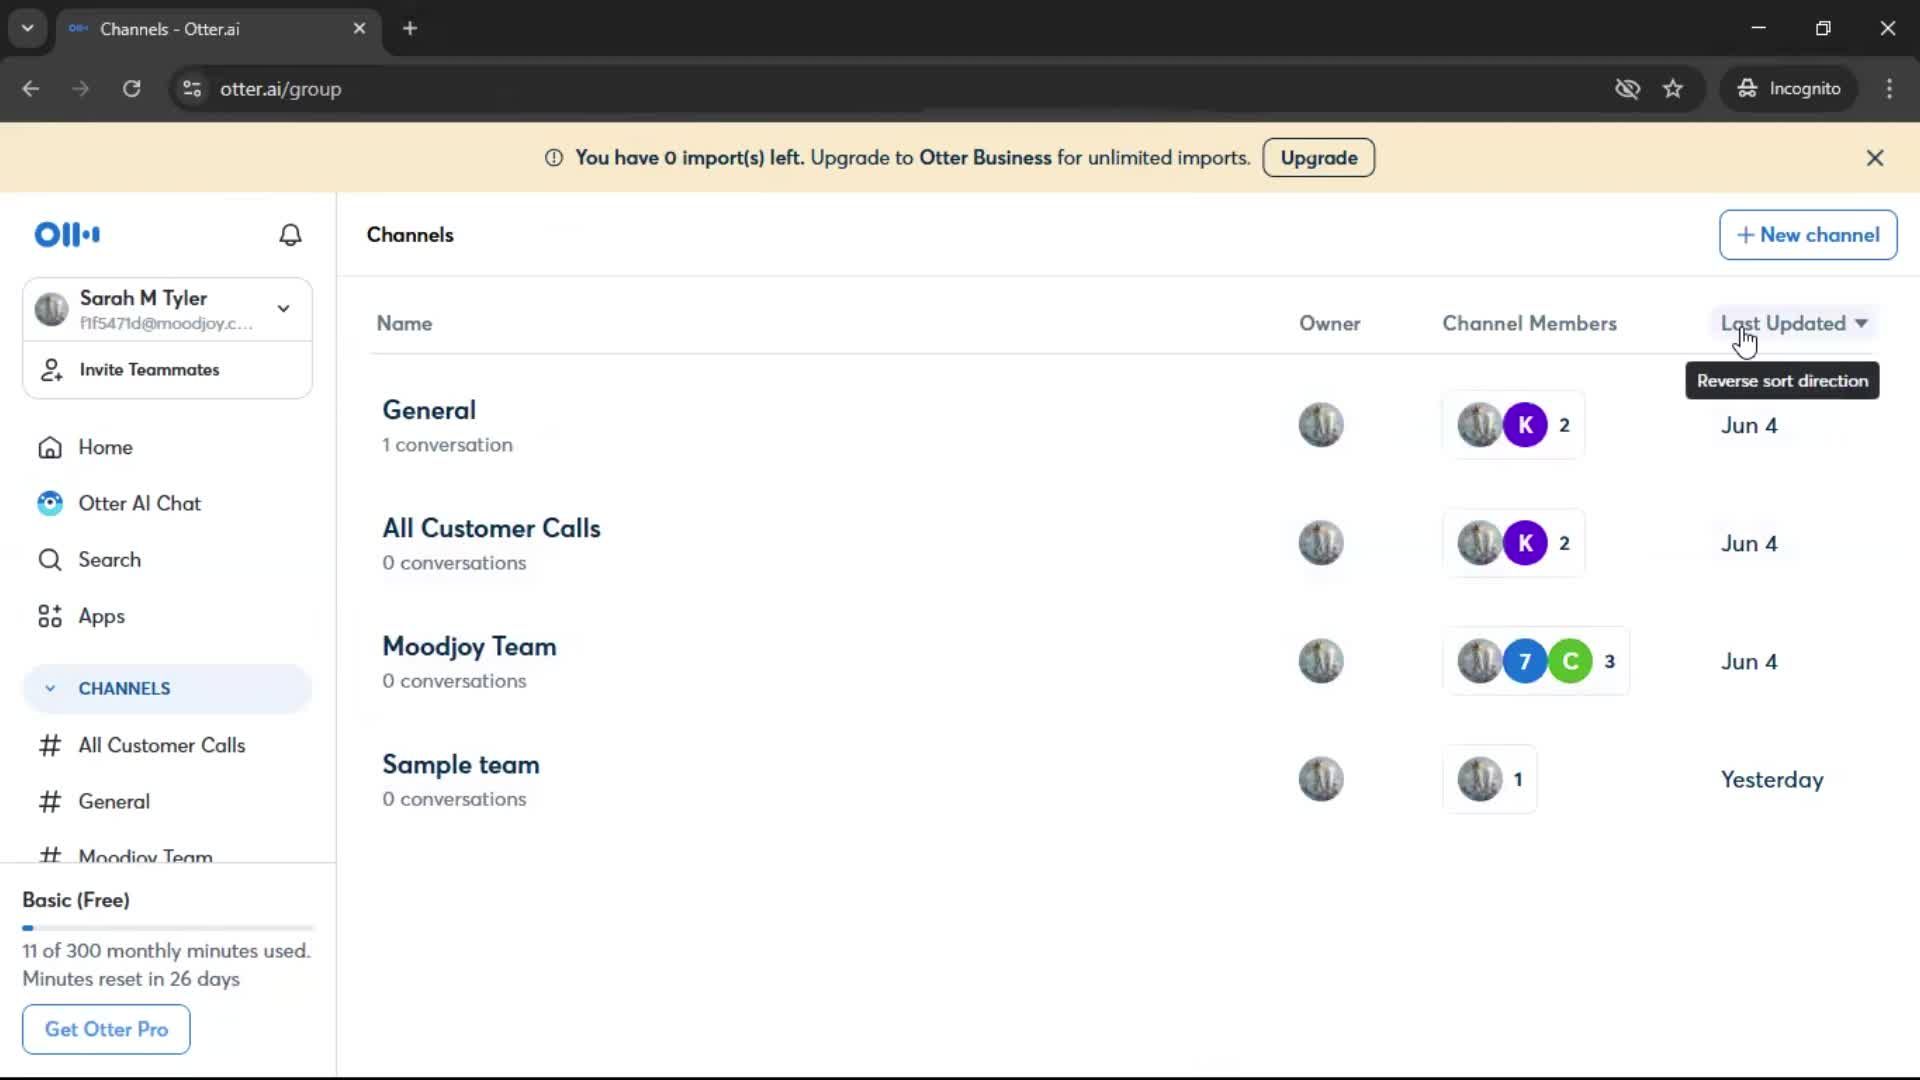
Task: Click '1 conversation' under General
Action: 447,445
